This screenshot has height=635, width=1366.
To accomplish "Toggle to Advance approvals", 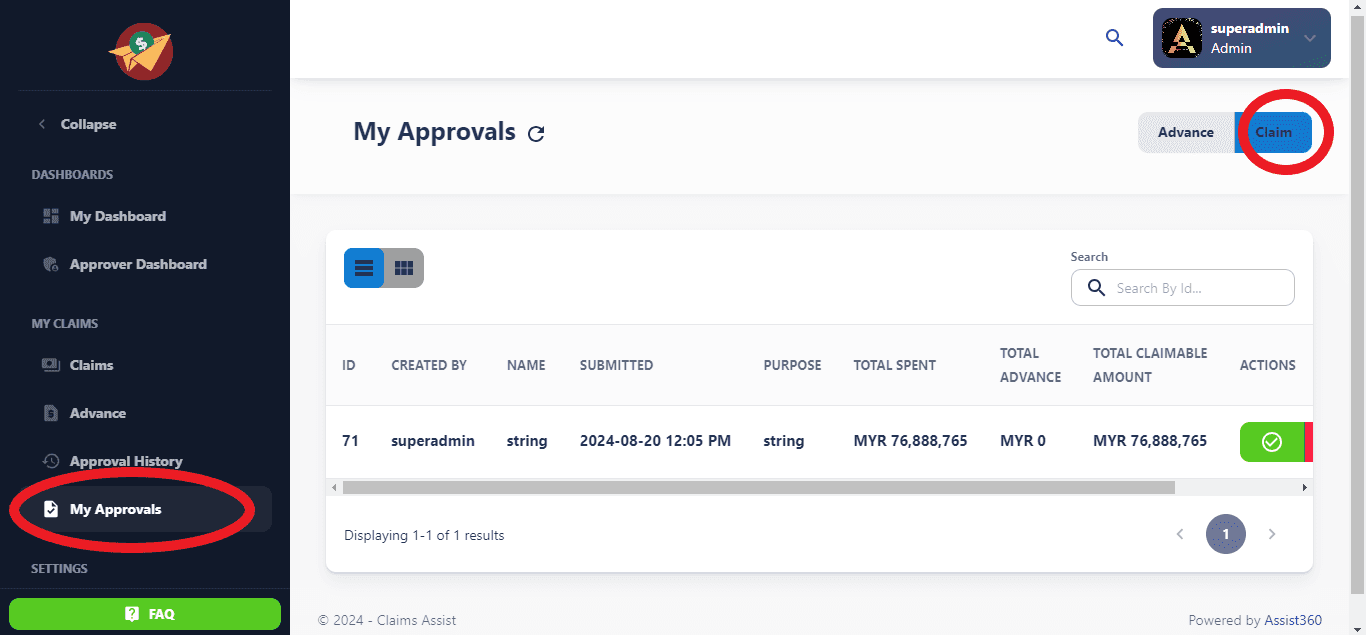I will click(1185, 132).
